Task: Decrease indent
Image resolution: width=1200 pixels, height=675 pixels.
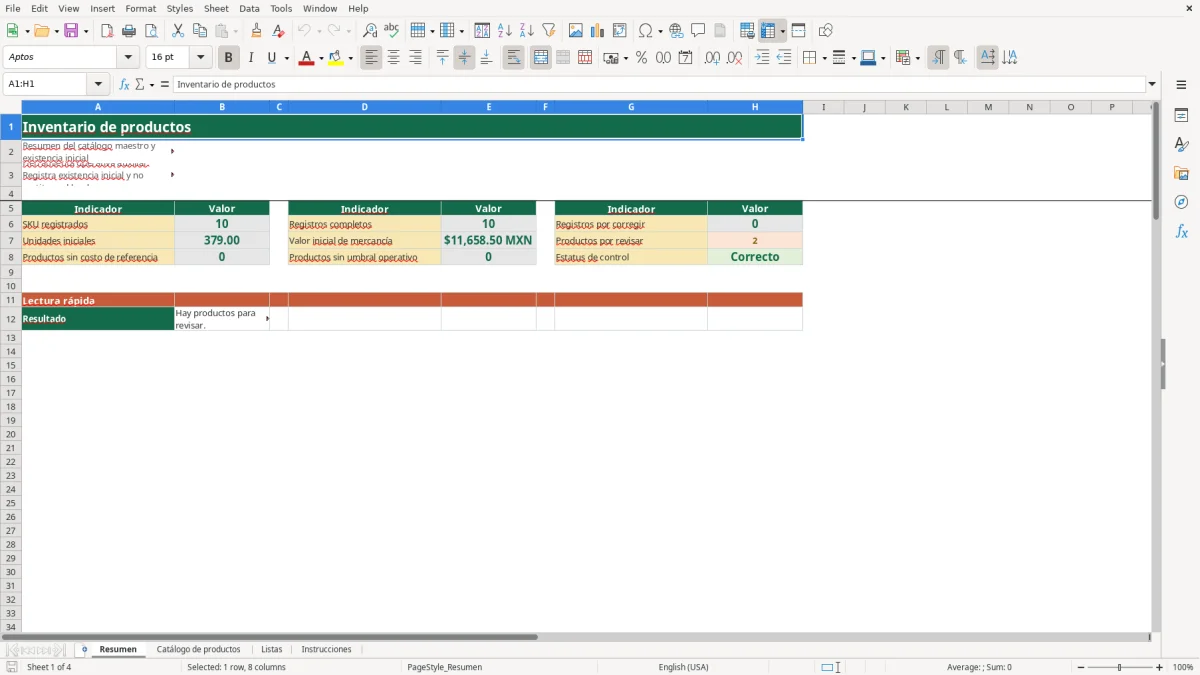Action: tap(784, 58)
